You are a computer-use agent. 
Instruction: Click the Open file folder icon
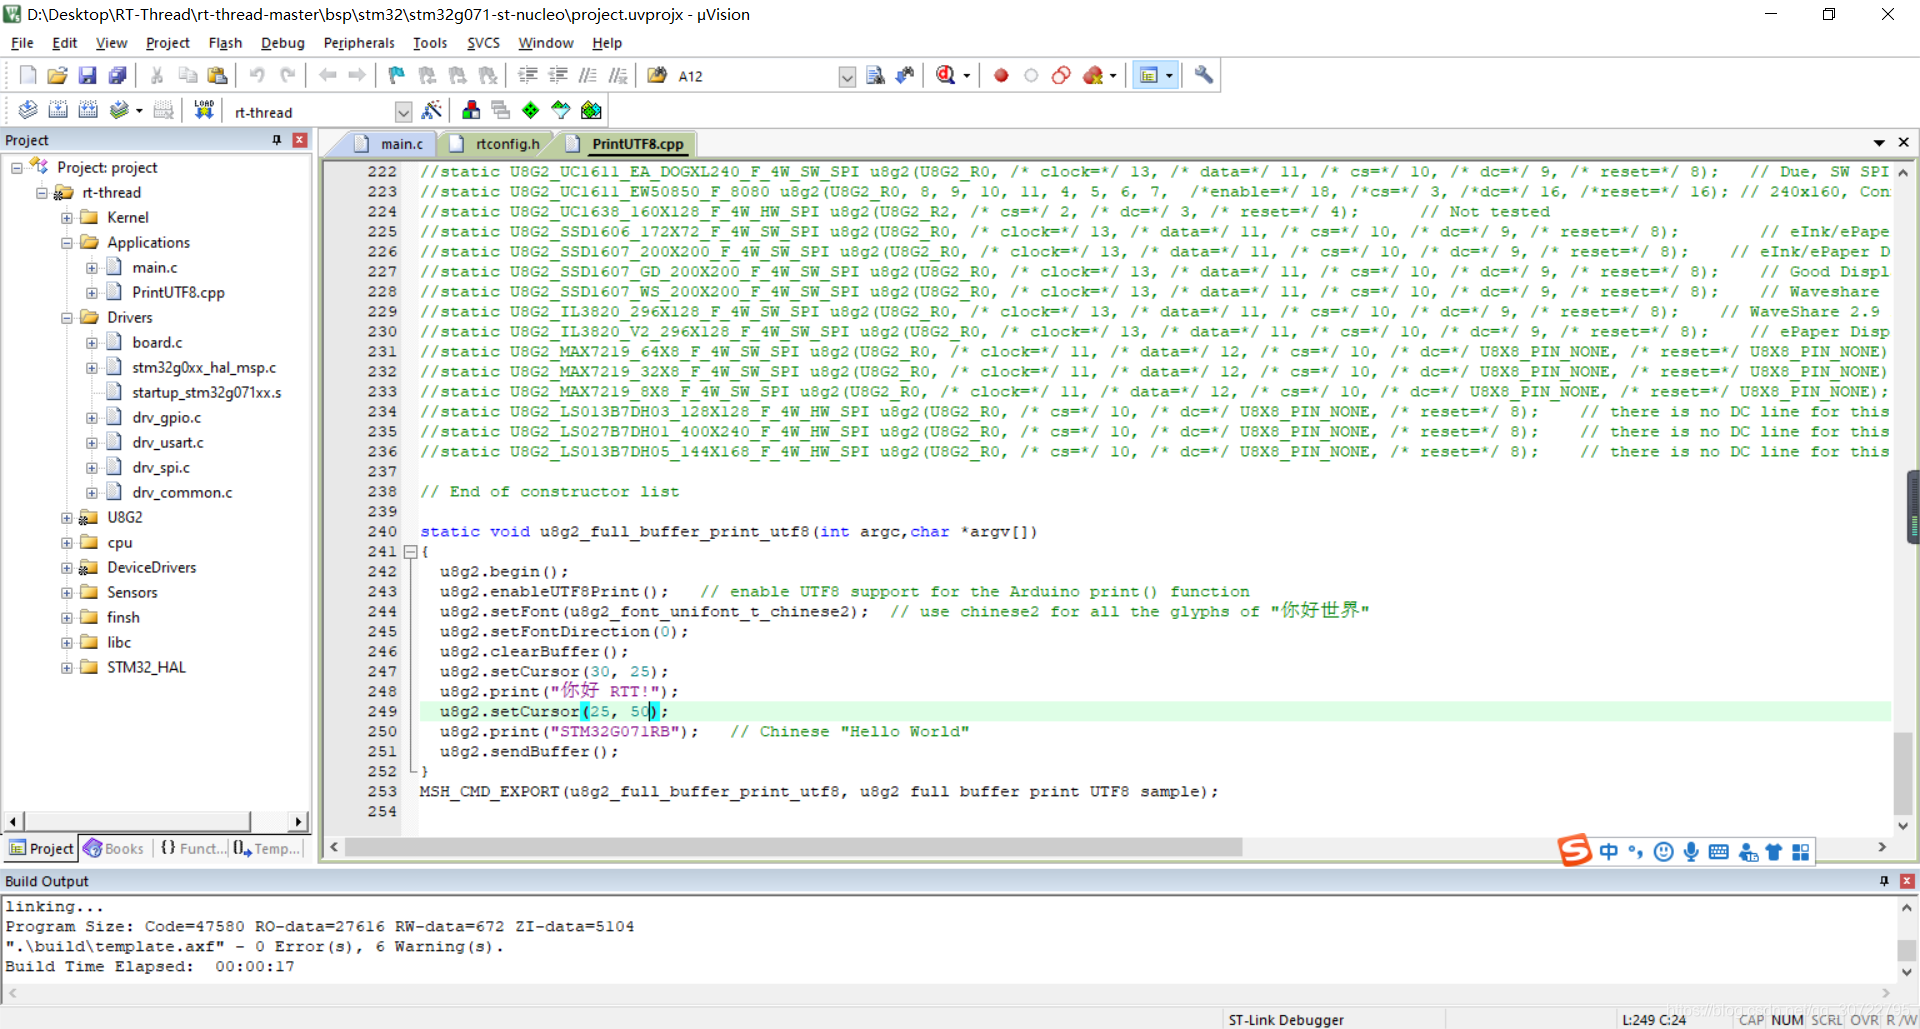coord(57,75)
